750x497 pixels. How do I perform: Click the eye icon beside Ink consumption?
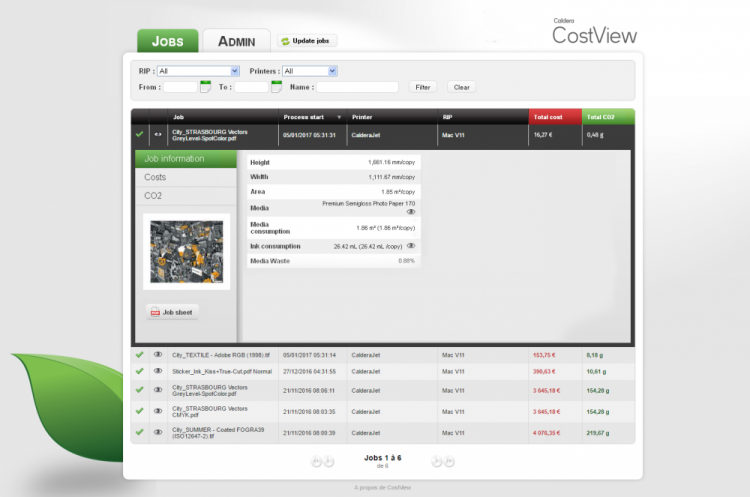click(x=410, y=245)
